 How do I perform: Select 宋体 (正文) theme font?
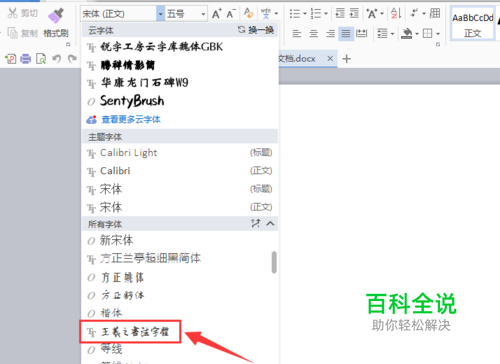tap(180, 207)
